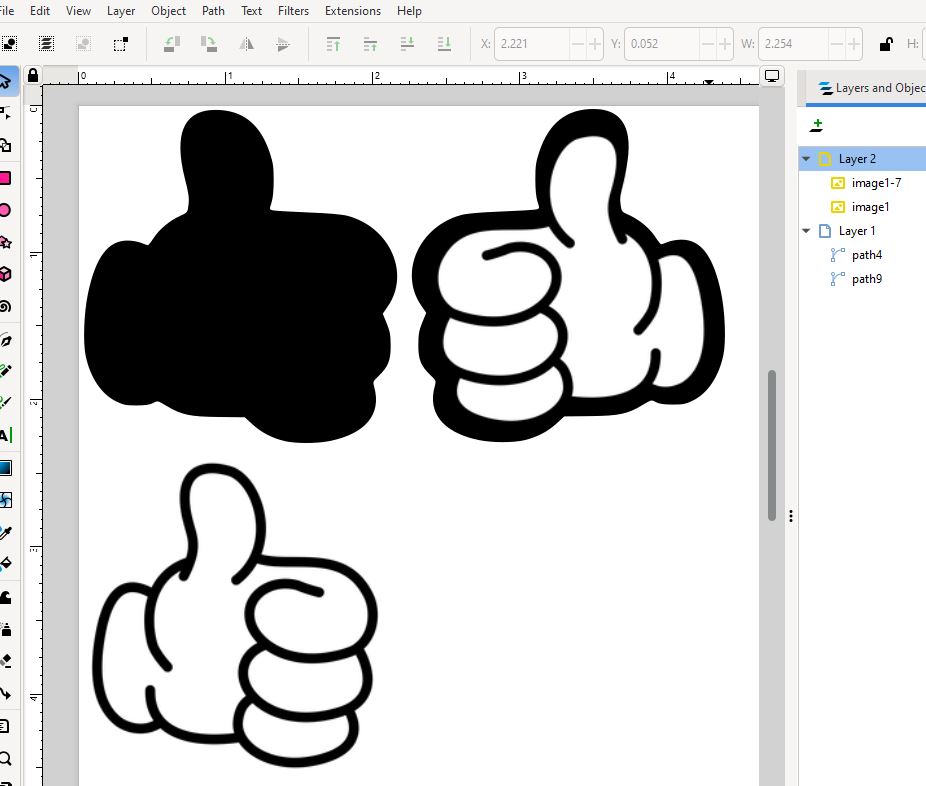This screenshot has height=786, width=926.
Task: Open the panel options three-dot menu
Action: click(x=791, y=516)
